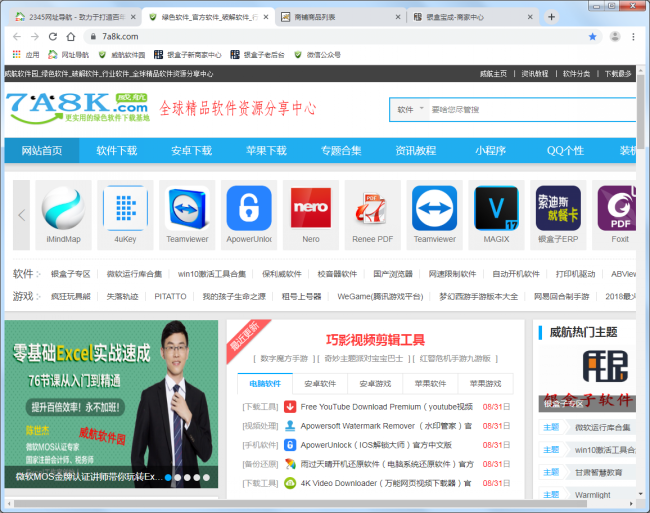The height and width of the screenshot is (513, 650).
Task: Open the QQ个性 nav menu item
Action: (565, 150)
